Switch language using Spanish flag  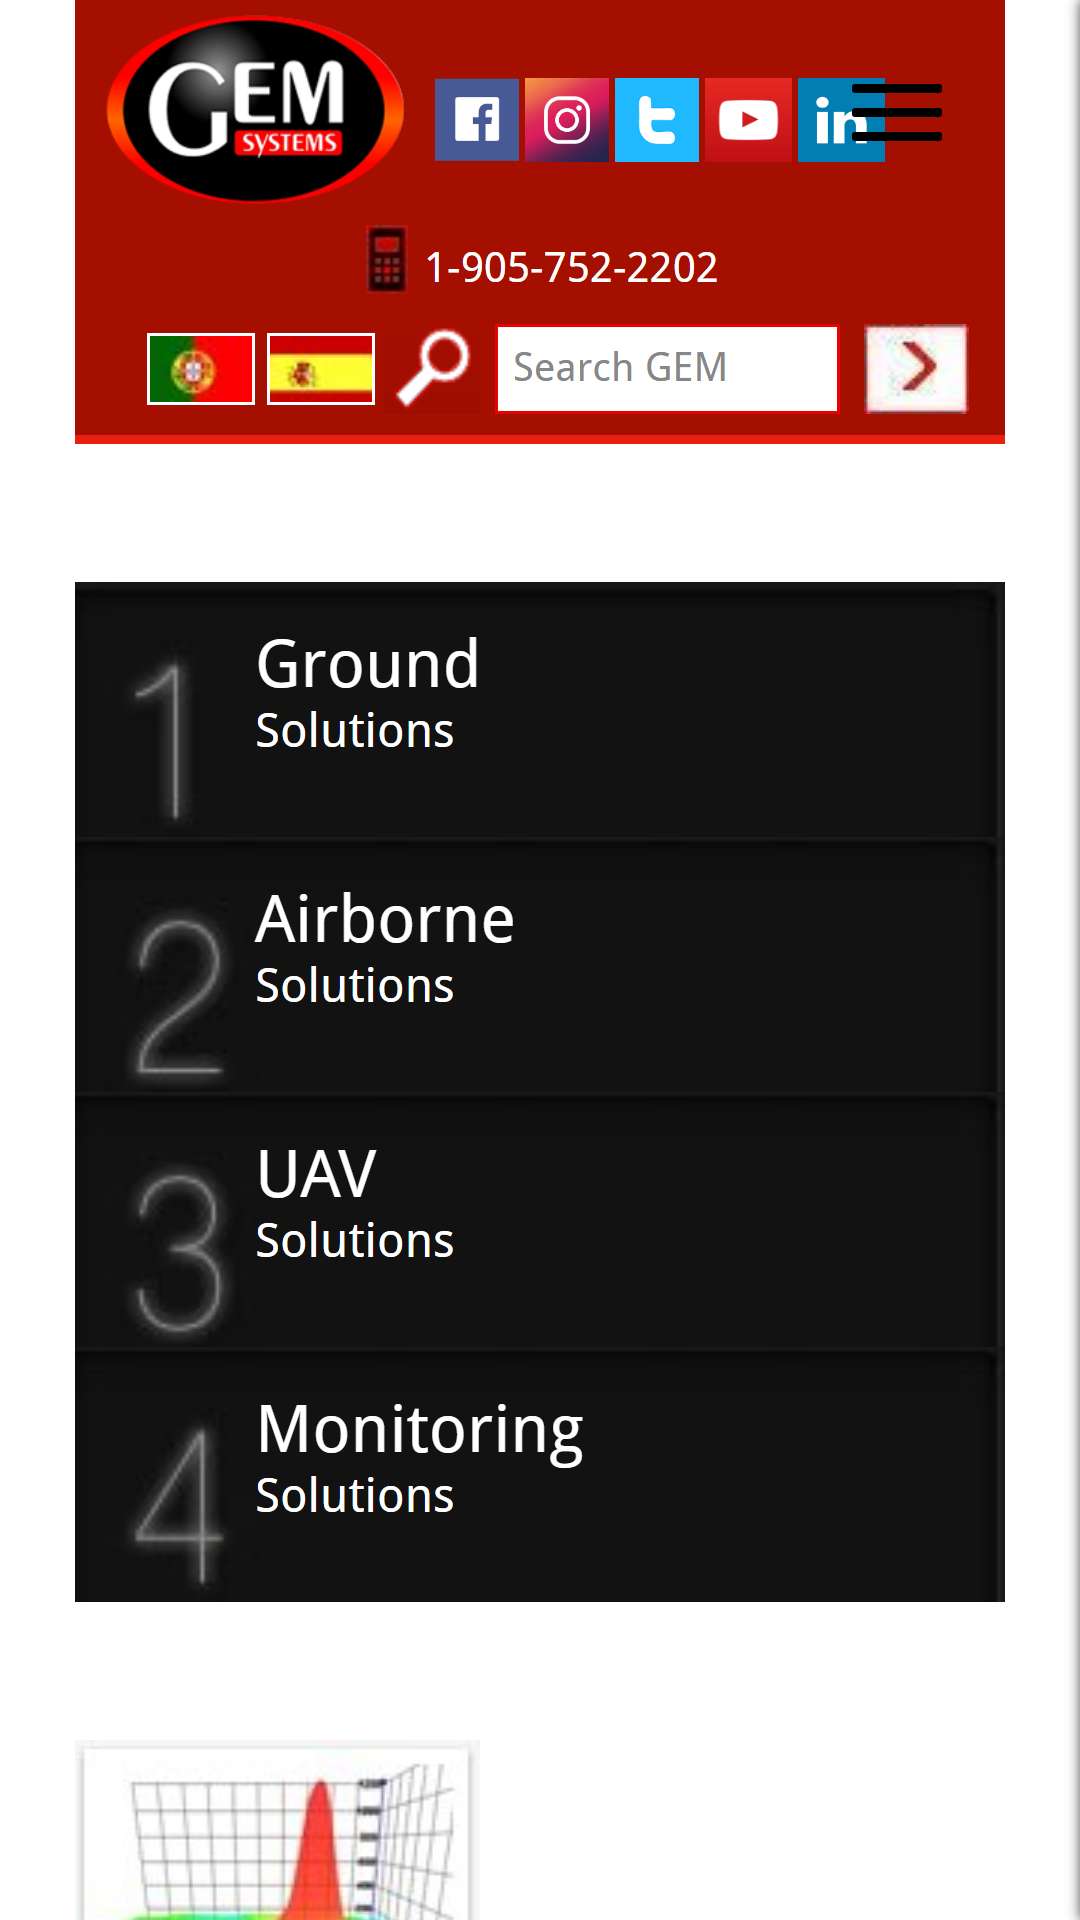pyautogui.click(x=321, y=369)
